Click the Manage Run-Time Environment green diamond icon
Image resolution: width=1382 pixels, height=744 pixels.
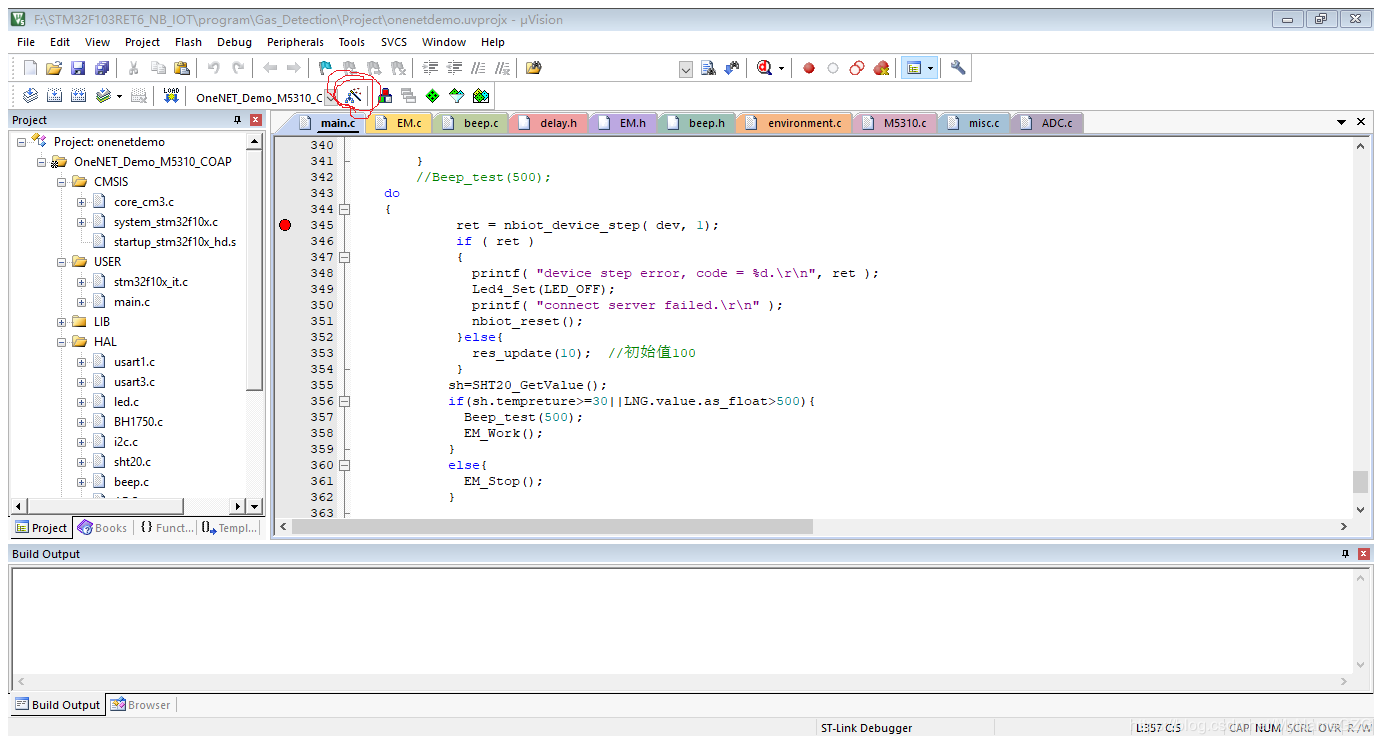point(432,96)
